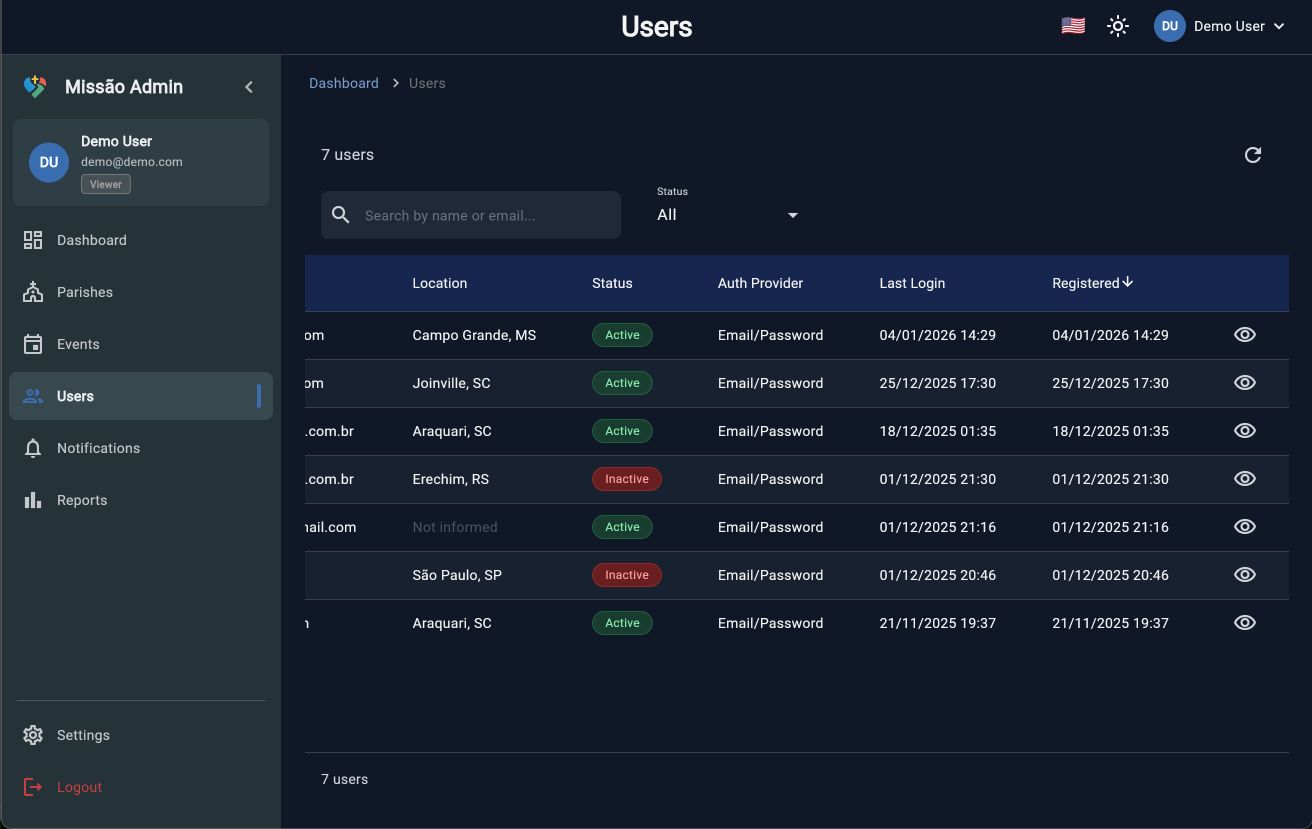1312x829 pixels.
Task: Toggle light mode with the sun icon
Action: click(1118, 26)
